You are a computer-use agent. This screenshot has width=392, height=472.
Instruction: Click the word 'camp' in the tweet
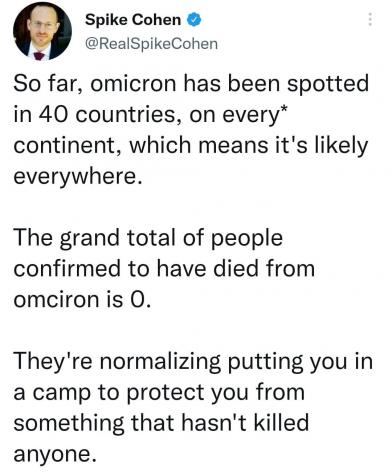pyautogui.click(x=62, y=394)
